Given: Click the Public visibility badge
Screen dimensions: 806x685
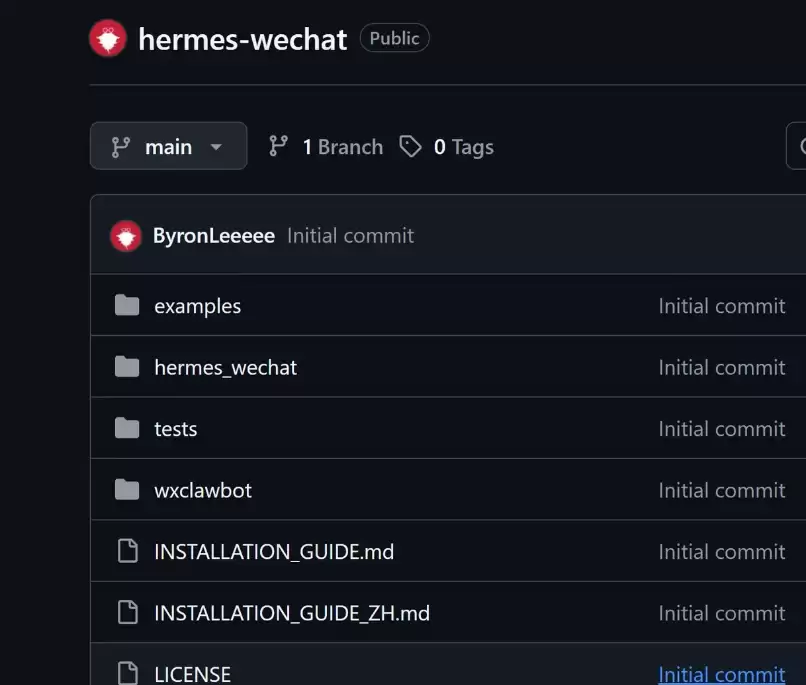Looking at the screenshot, I should (x=394, y=38).
